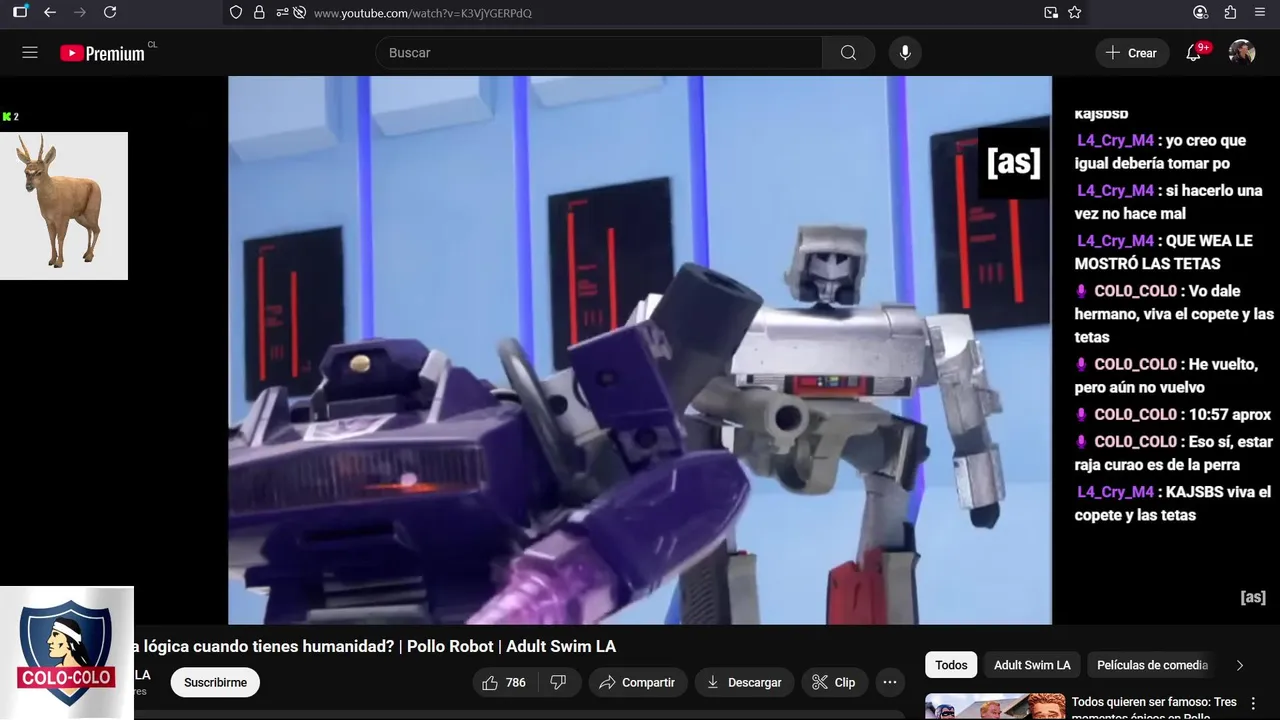
Task: Open the YouTube hamburger guide menu
Action: 30,53
